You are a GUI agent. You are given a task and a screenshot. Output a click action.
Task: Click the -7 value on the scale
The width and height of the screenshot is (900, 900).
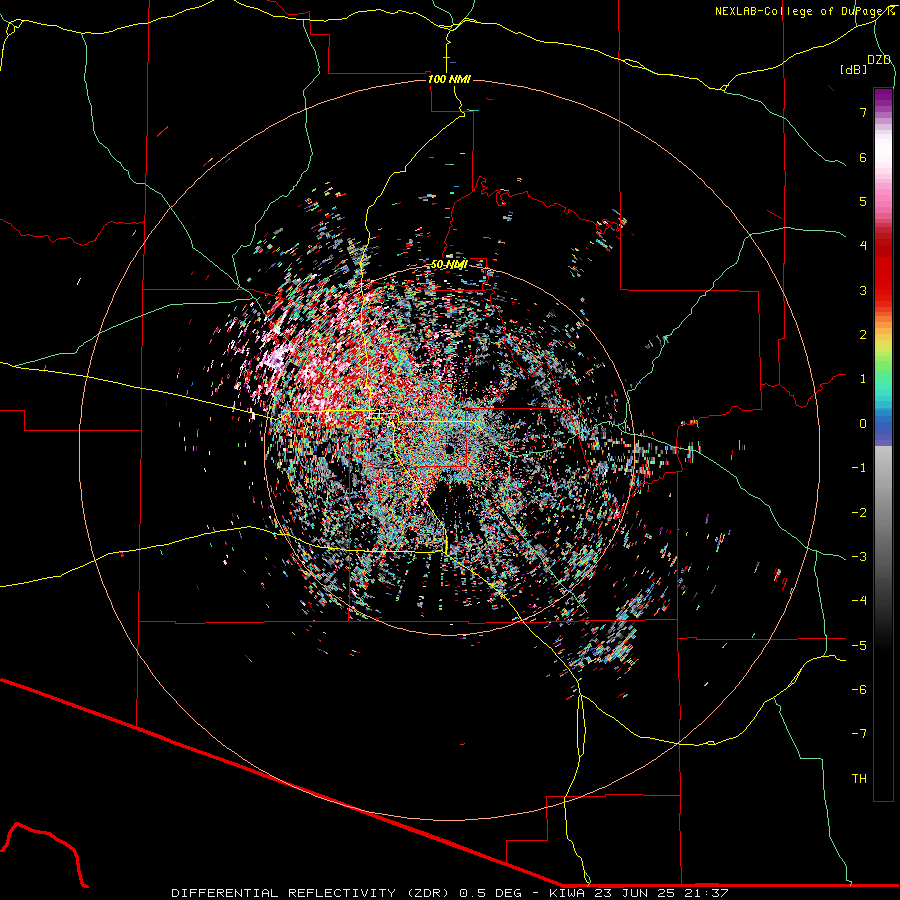[859, 734]
